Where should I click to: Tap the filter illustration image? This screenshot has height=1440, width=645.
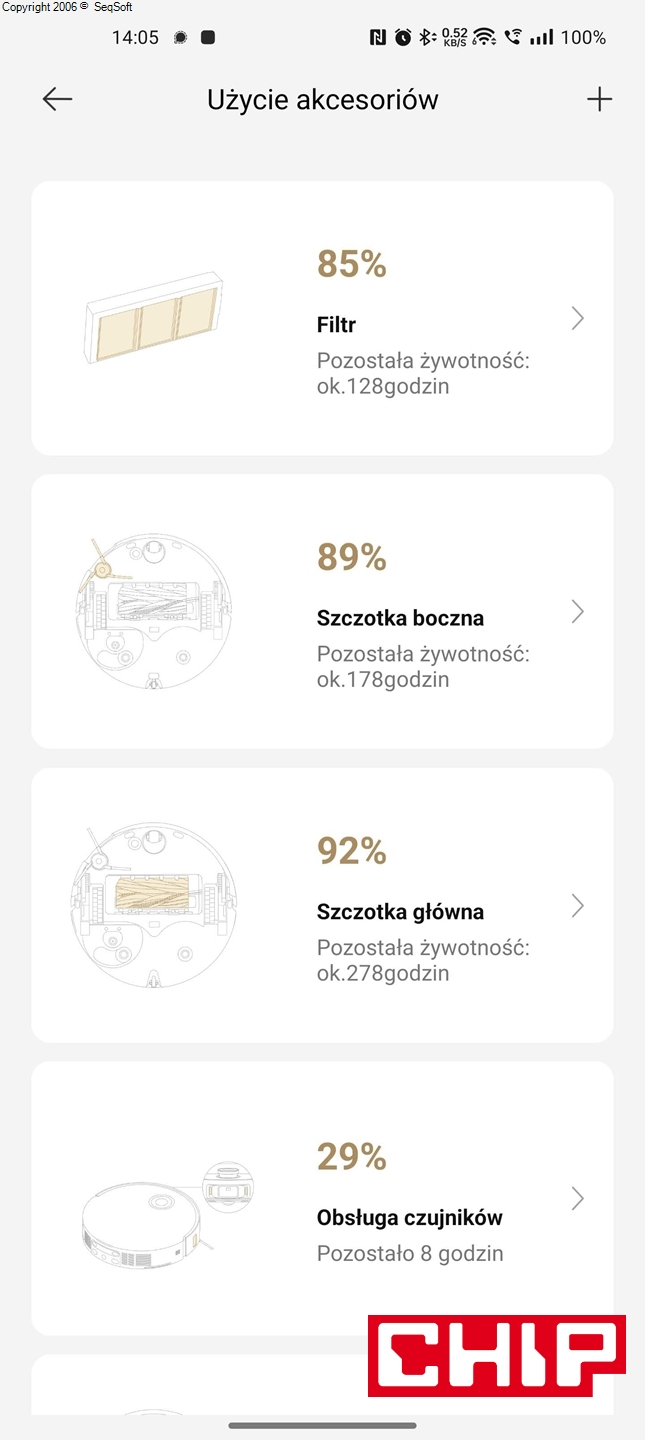(152, 318)
